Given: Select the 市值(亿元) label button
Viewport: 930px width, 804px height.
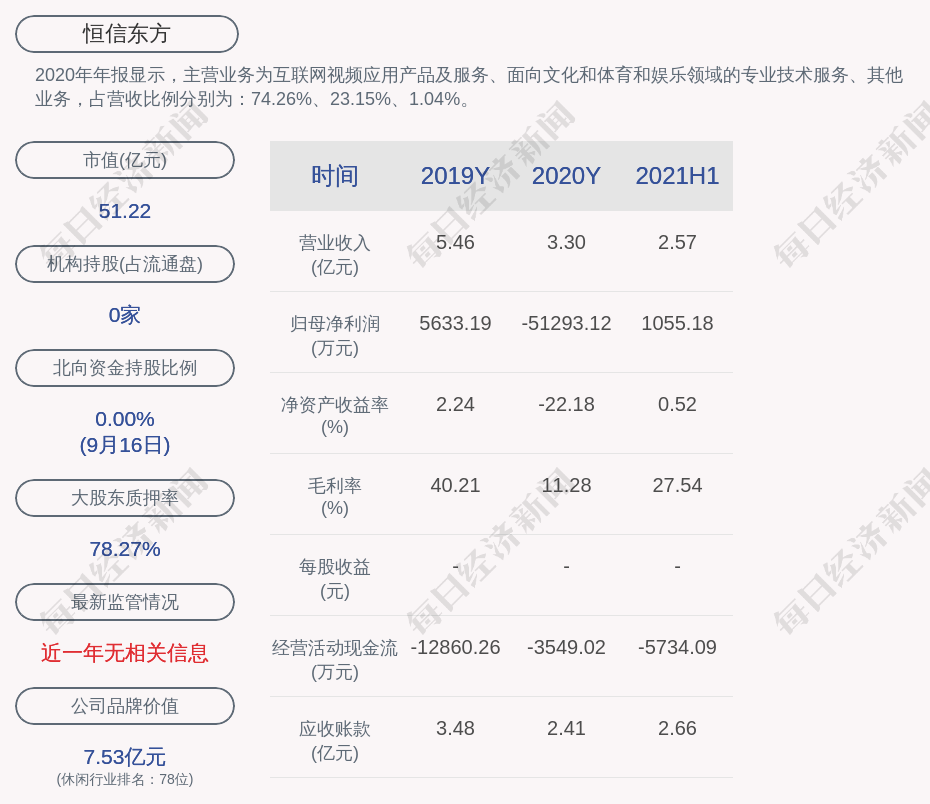Looking at the screenshot, I should click(x=125, y=160).
